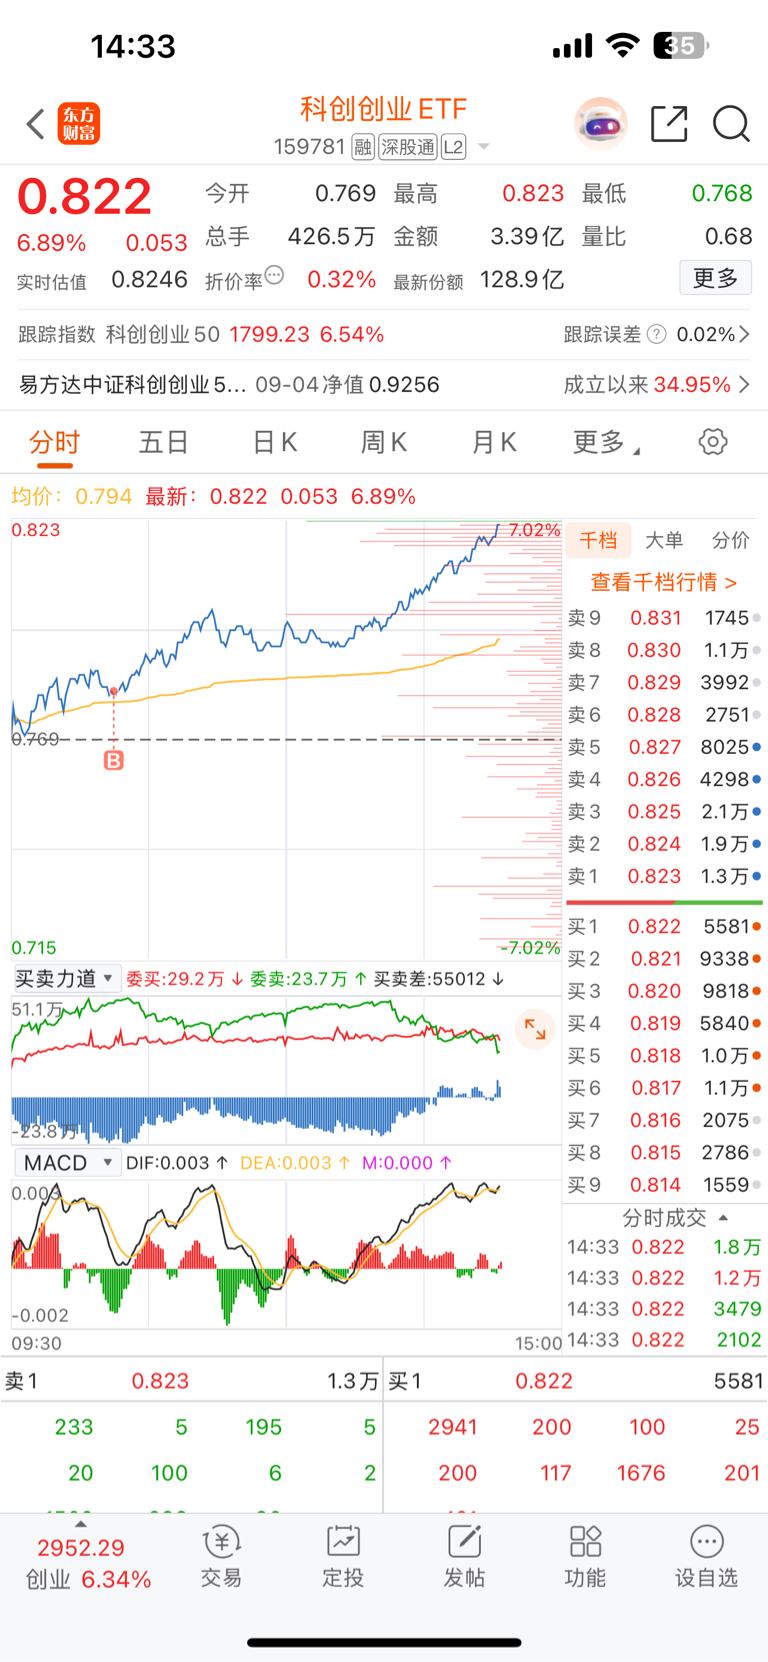Image resolution: width=768 pixels, height=1662 pixels.
Task: Open 功能 functions grid icon
Action: coord(585,1557)
